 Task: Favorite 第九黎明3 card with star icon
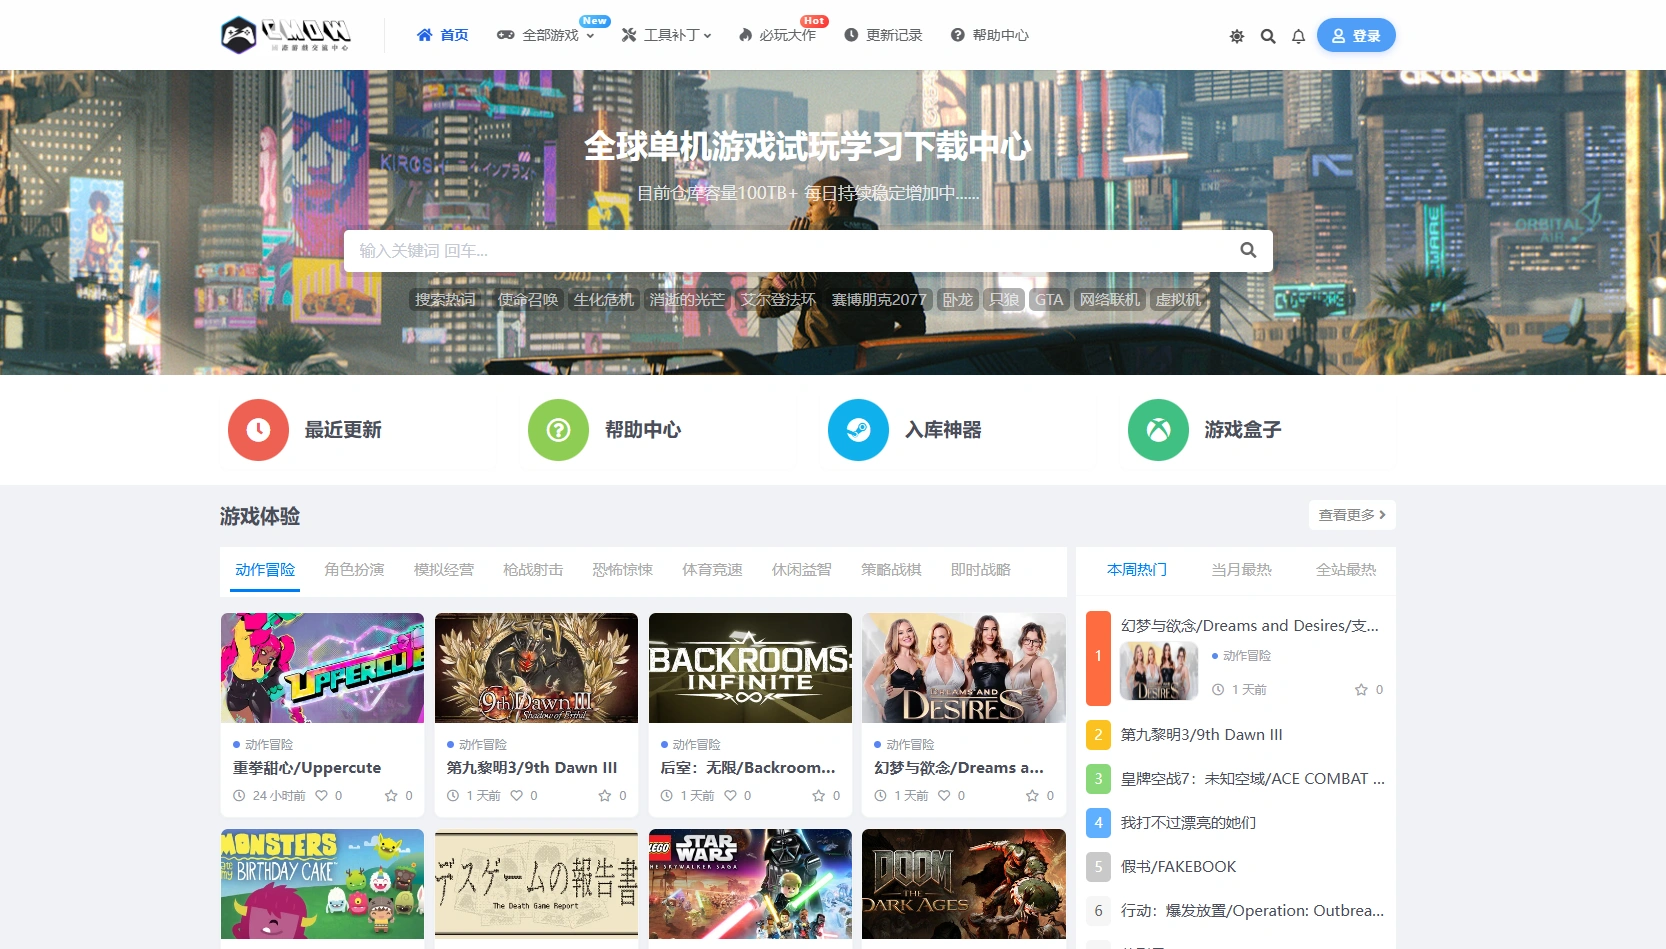pyautogui.click(x=604, y=796)
